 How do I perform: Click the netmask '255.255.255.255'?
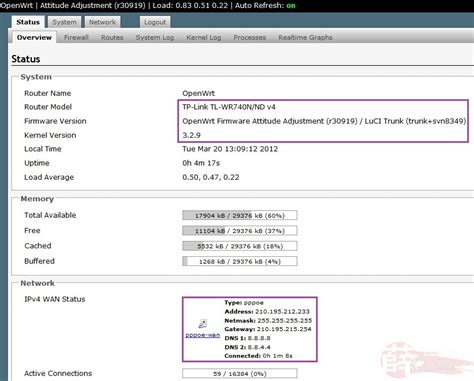click(285, 320)
